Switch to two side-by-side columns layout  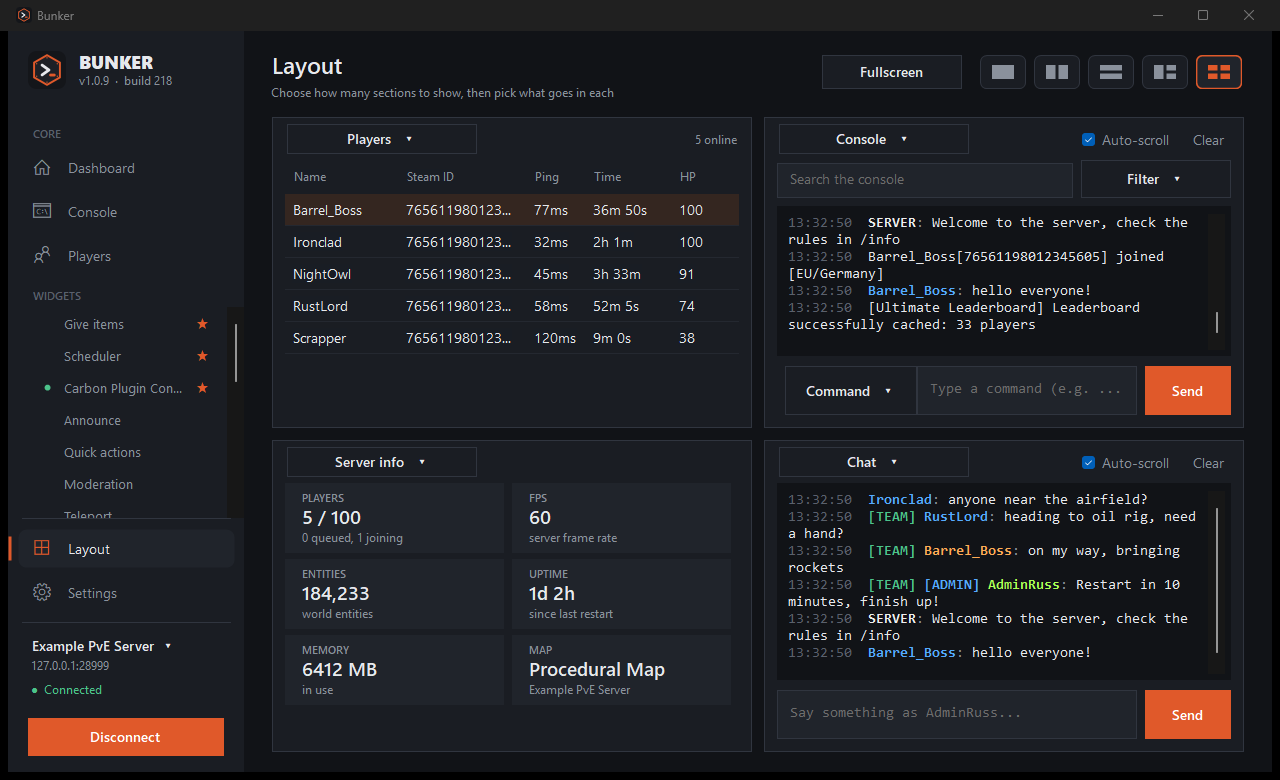click(1057, 72)
